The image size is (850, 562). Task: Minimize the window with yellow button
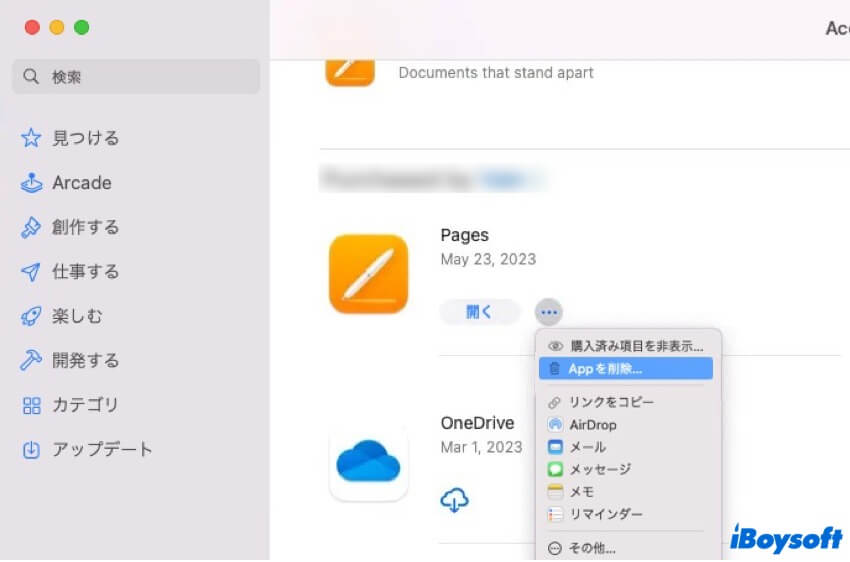click(x=57, y=27)
